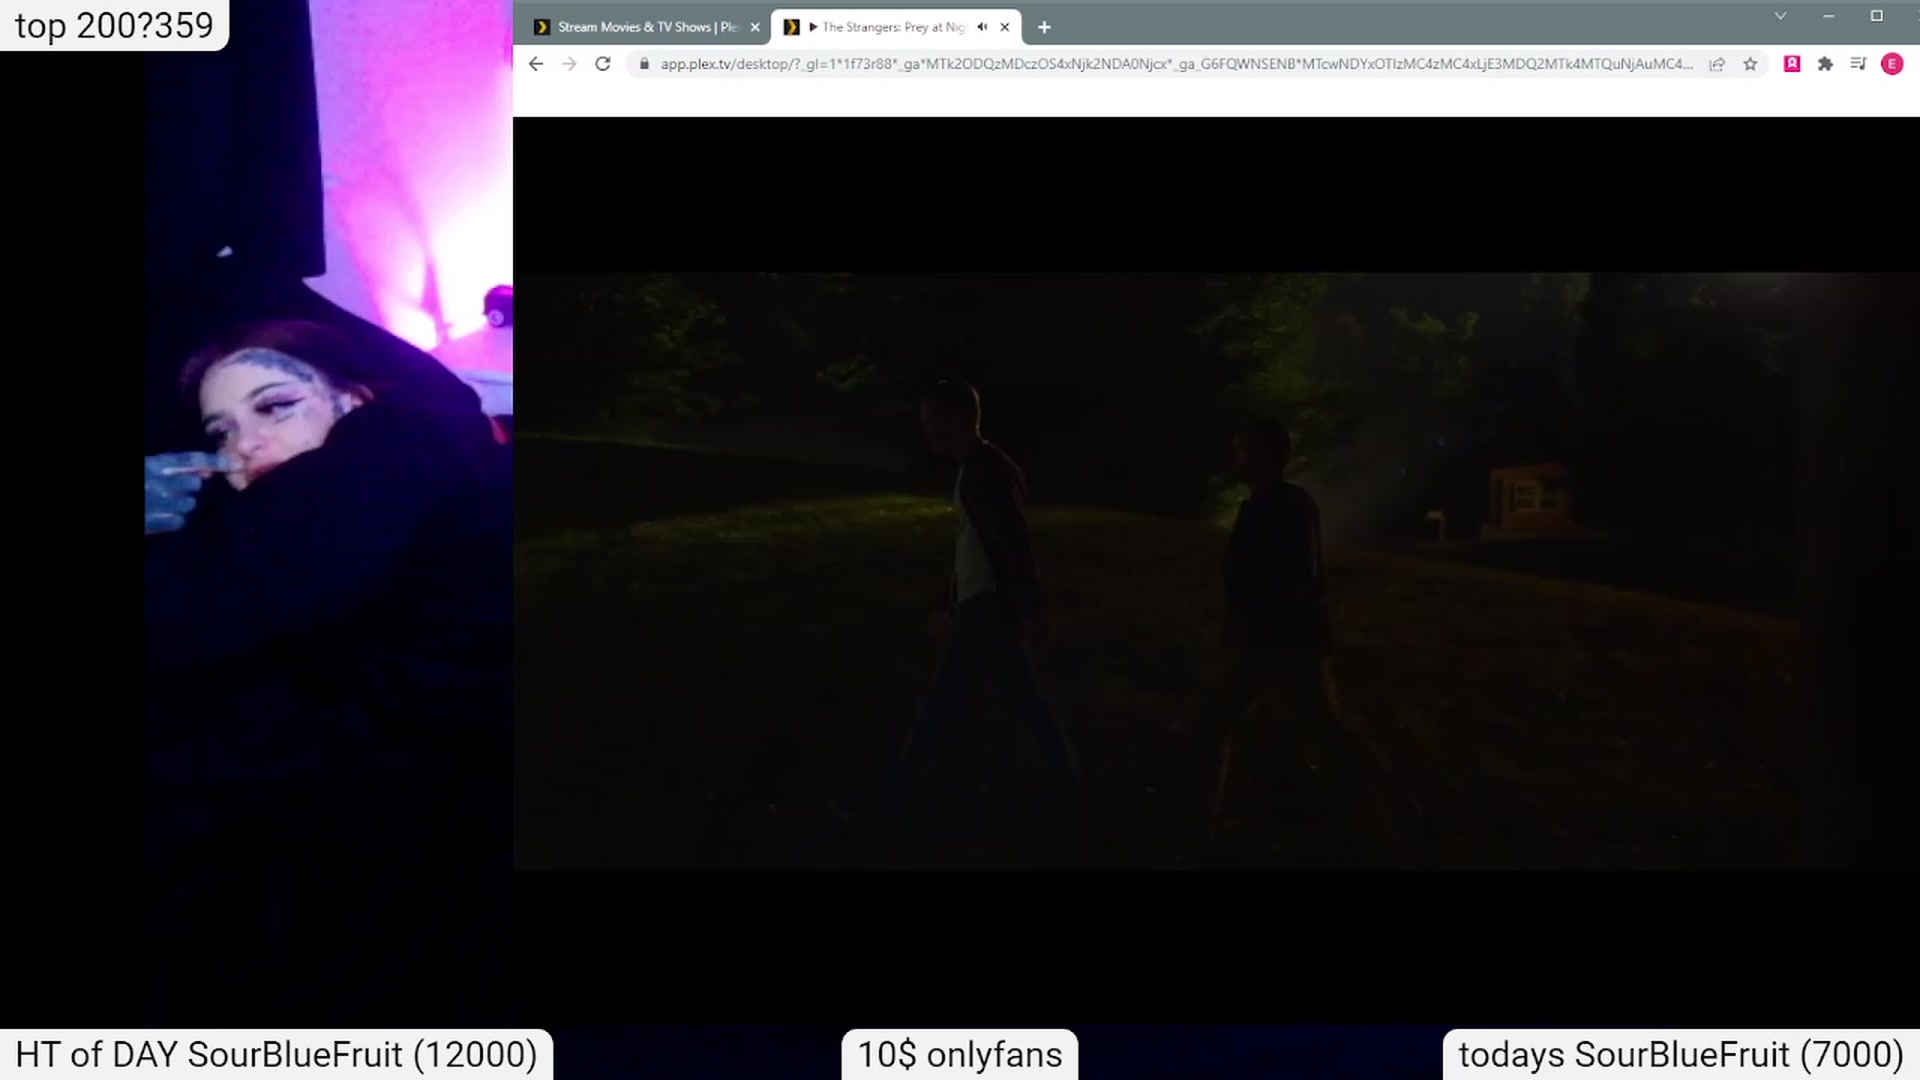
Task: Open the pink extension icon in toolbar
Action: point(1792,64)
